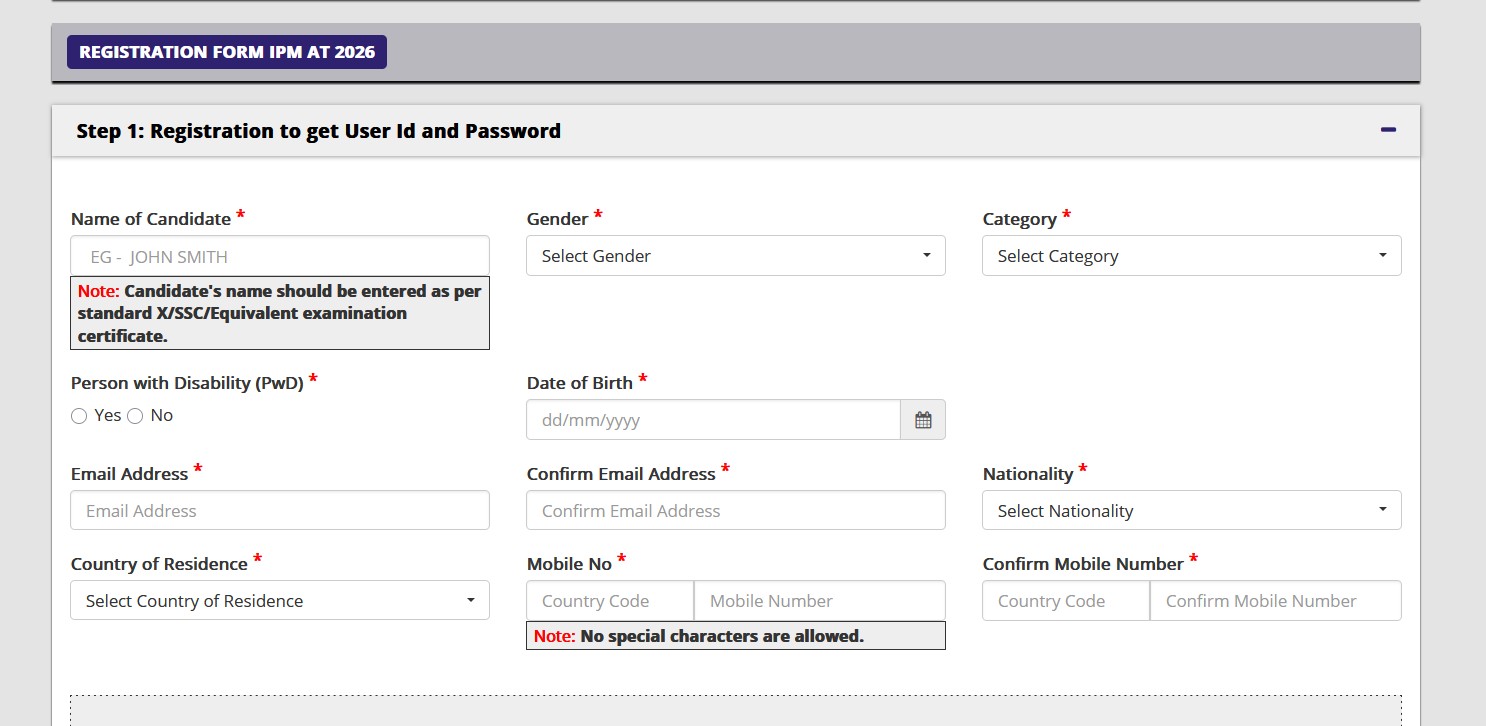Click the Gender dropdown caret arrow

tap(928, 255)
